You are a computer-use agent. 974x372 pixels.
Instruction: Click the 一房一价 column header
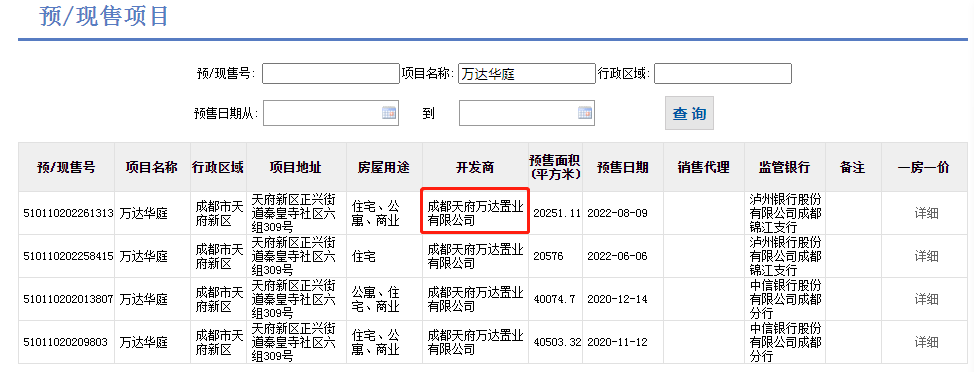point(924,167)
